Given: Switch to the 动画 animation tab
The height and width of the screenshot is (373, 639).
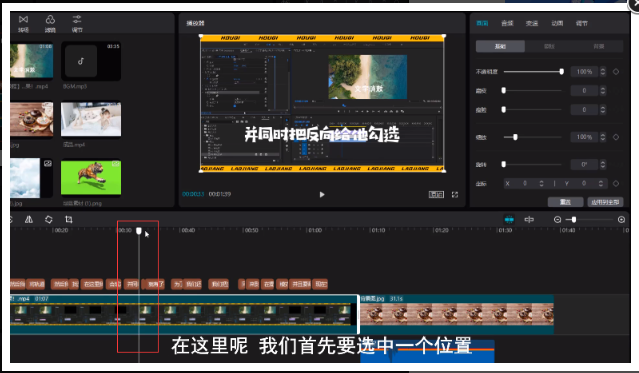Looking at the screenshot, I should [x=557, y=23].
